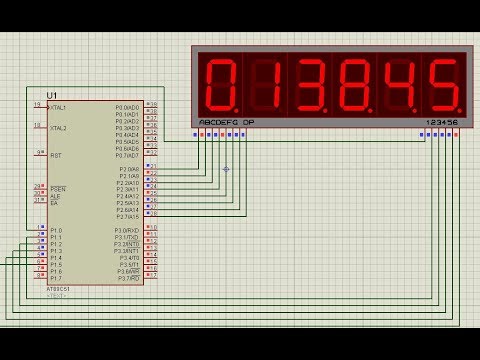Click the P0.7/AD7 pin label
This screenshot has height=360, width=480.
pyautogui.click(x=127, y=155)
